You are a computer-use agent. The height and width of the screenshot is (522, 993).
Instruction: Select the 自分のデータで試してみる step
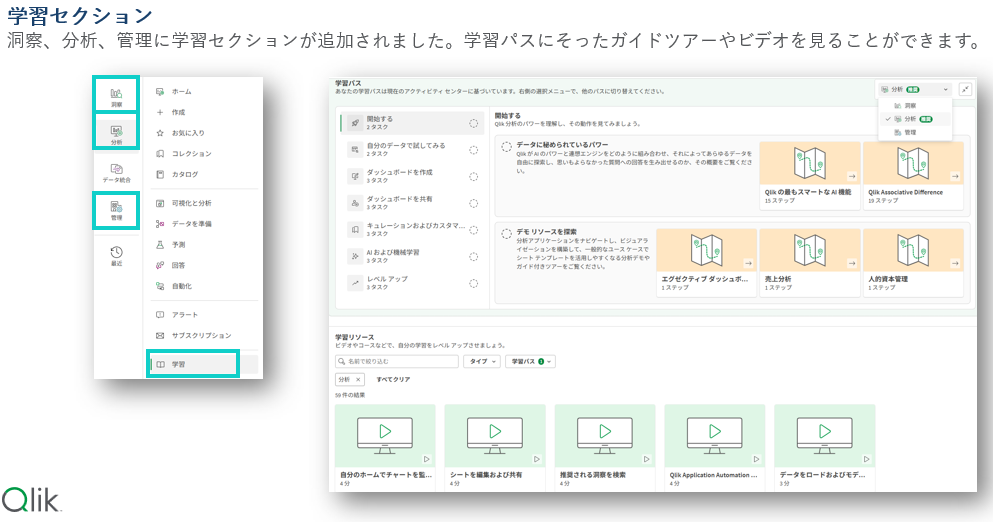coord(412,150)
